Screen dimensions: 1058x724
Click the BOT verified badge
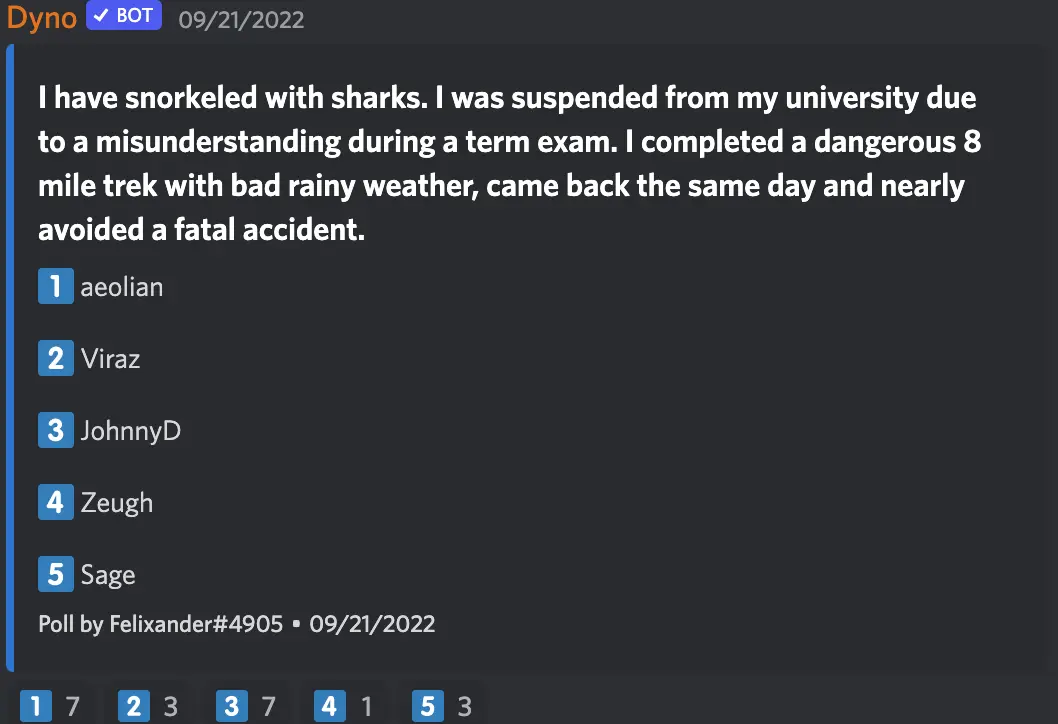pyautogui.click(x=123, y=17)
